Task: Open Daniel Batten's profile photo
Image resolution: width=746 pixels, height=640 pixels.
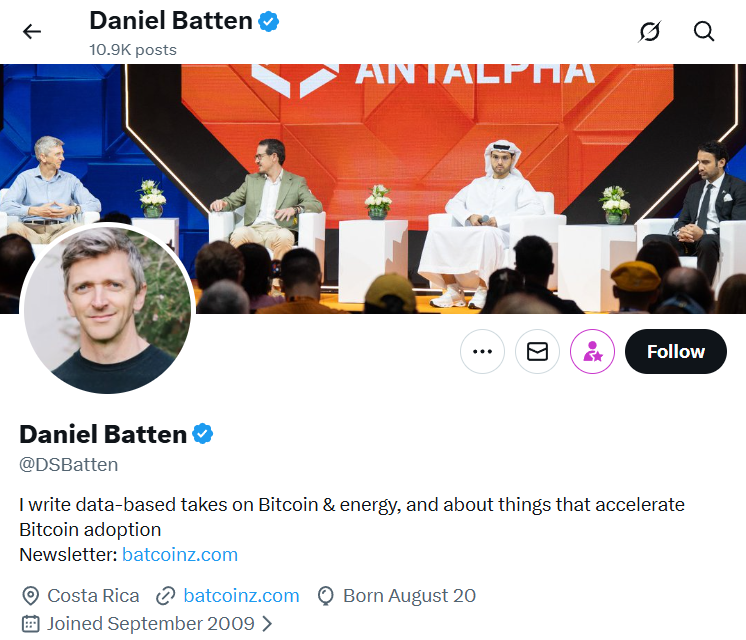Action: (107, 309)
